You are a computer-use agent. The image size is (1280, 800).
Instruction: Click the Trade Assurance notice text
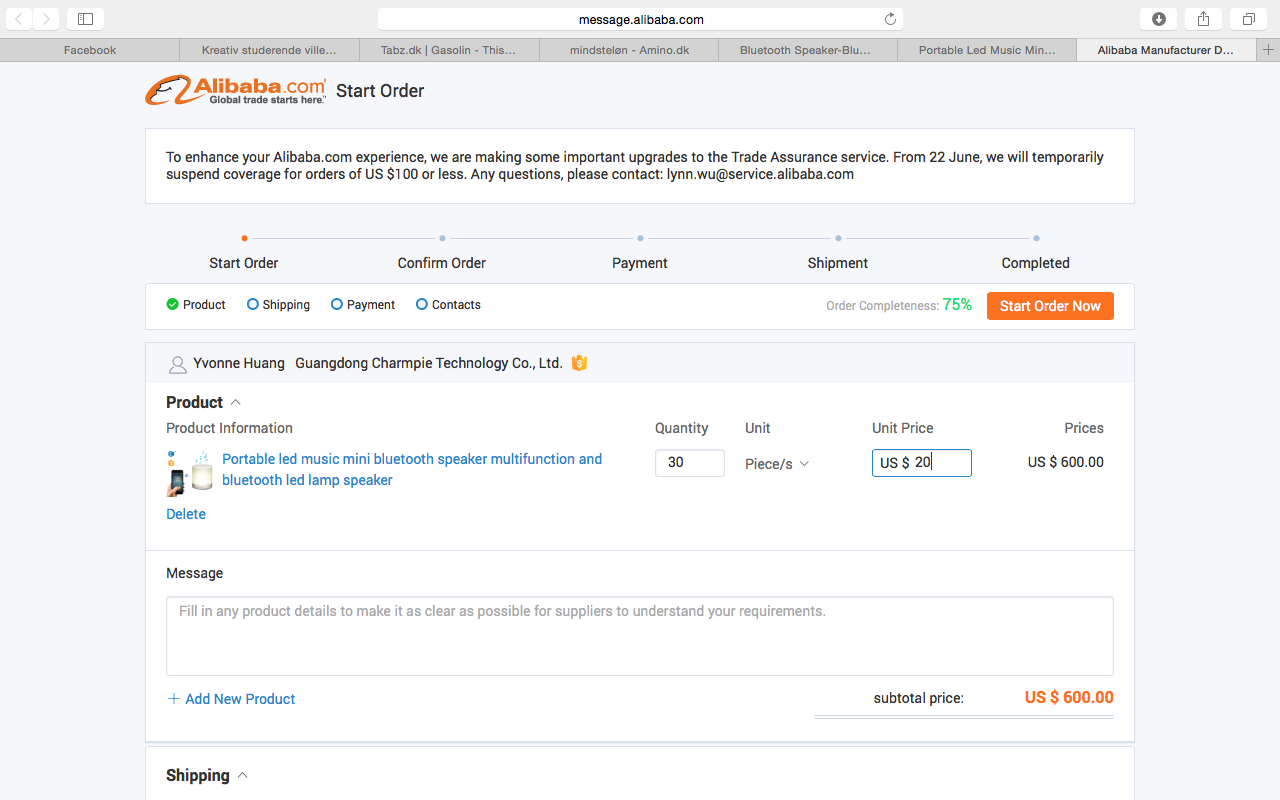pyautogui.click(x=635, y=166)
